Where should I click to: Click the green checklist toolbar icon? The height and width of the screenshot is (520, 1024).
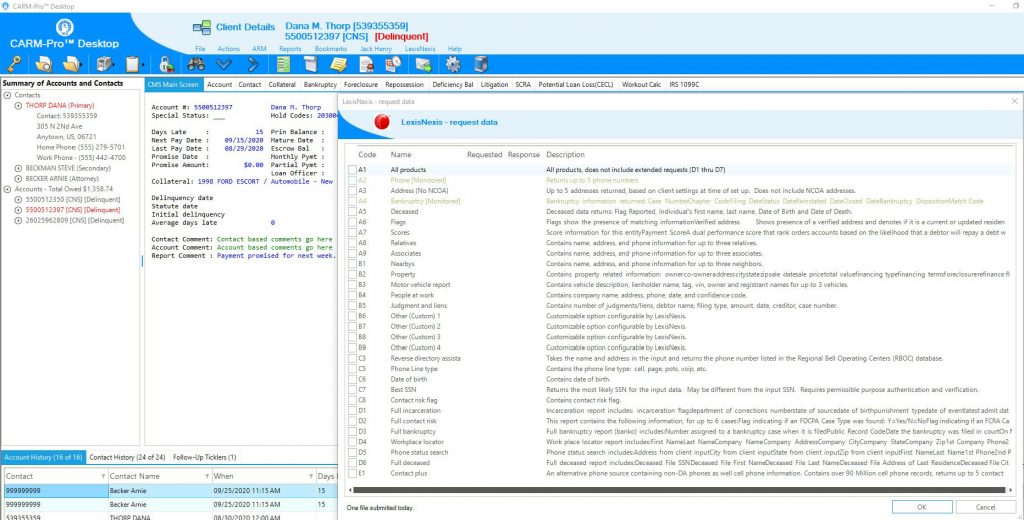(x=283, y=64)
